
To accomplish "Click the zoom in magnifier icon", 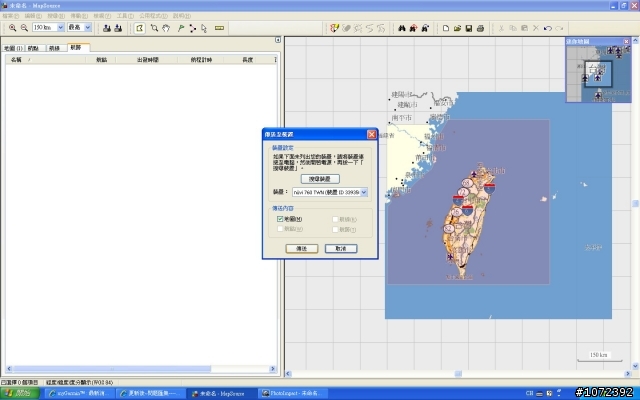I will 13,28.
